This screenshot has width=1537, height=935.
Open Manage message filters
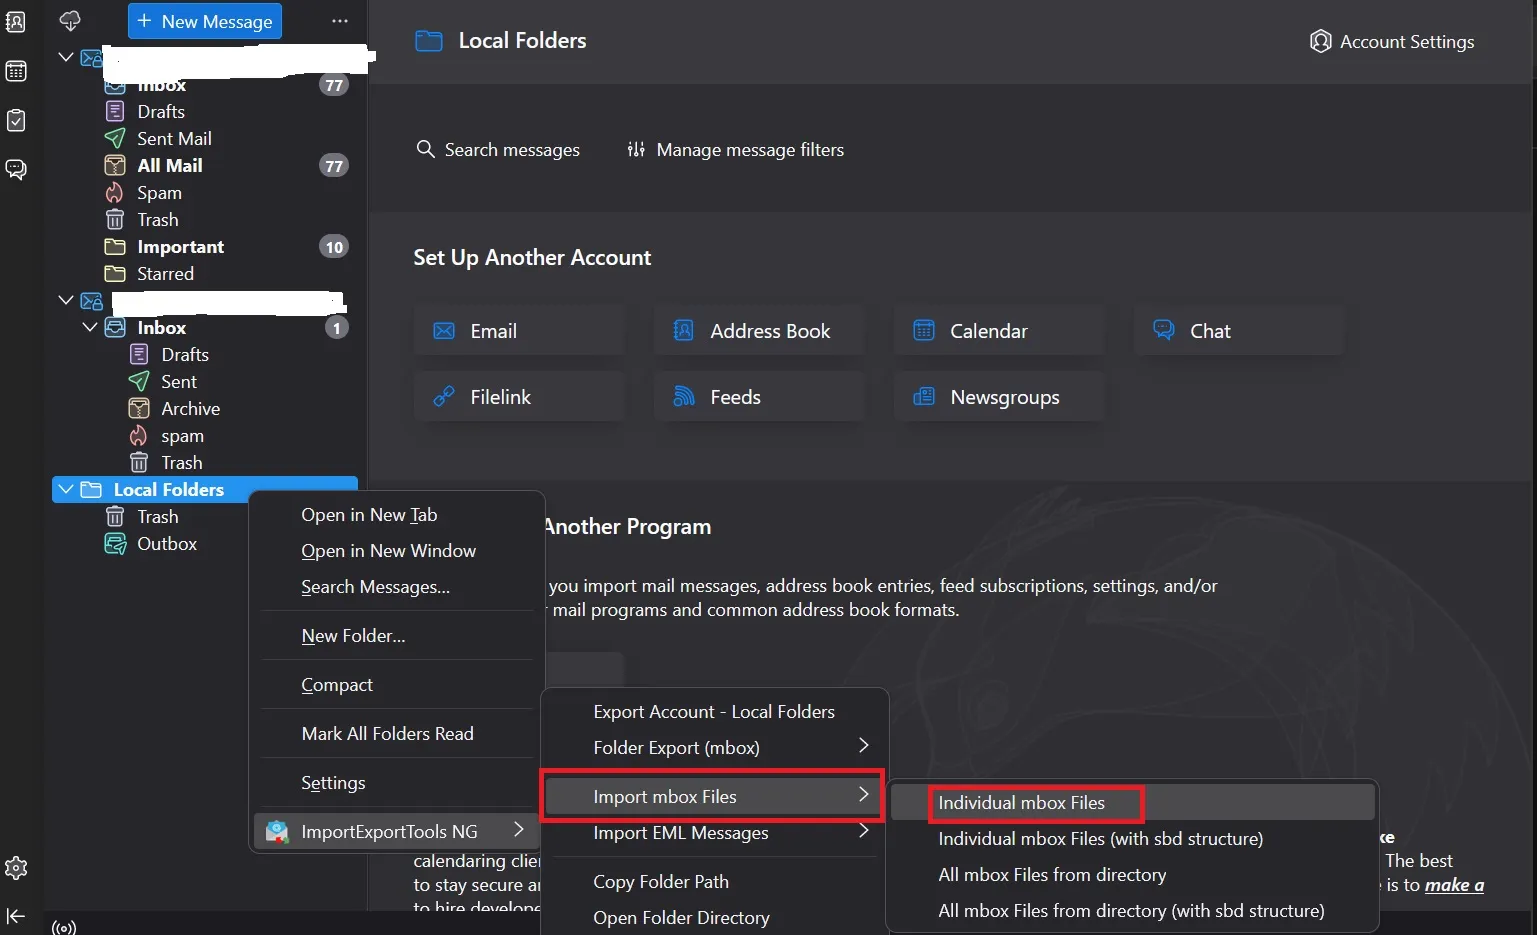click(x=735, y=149)
